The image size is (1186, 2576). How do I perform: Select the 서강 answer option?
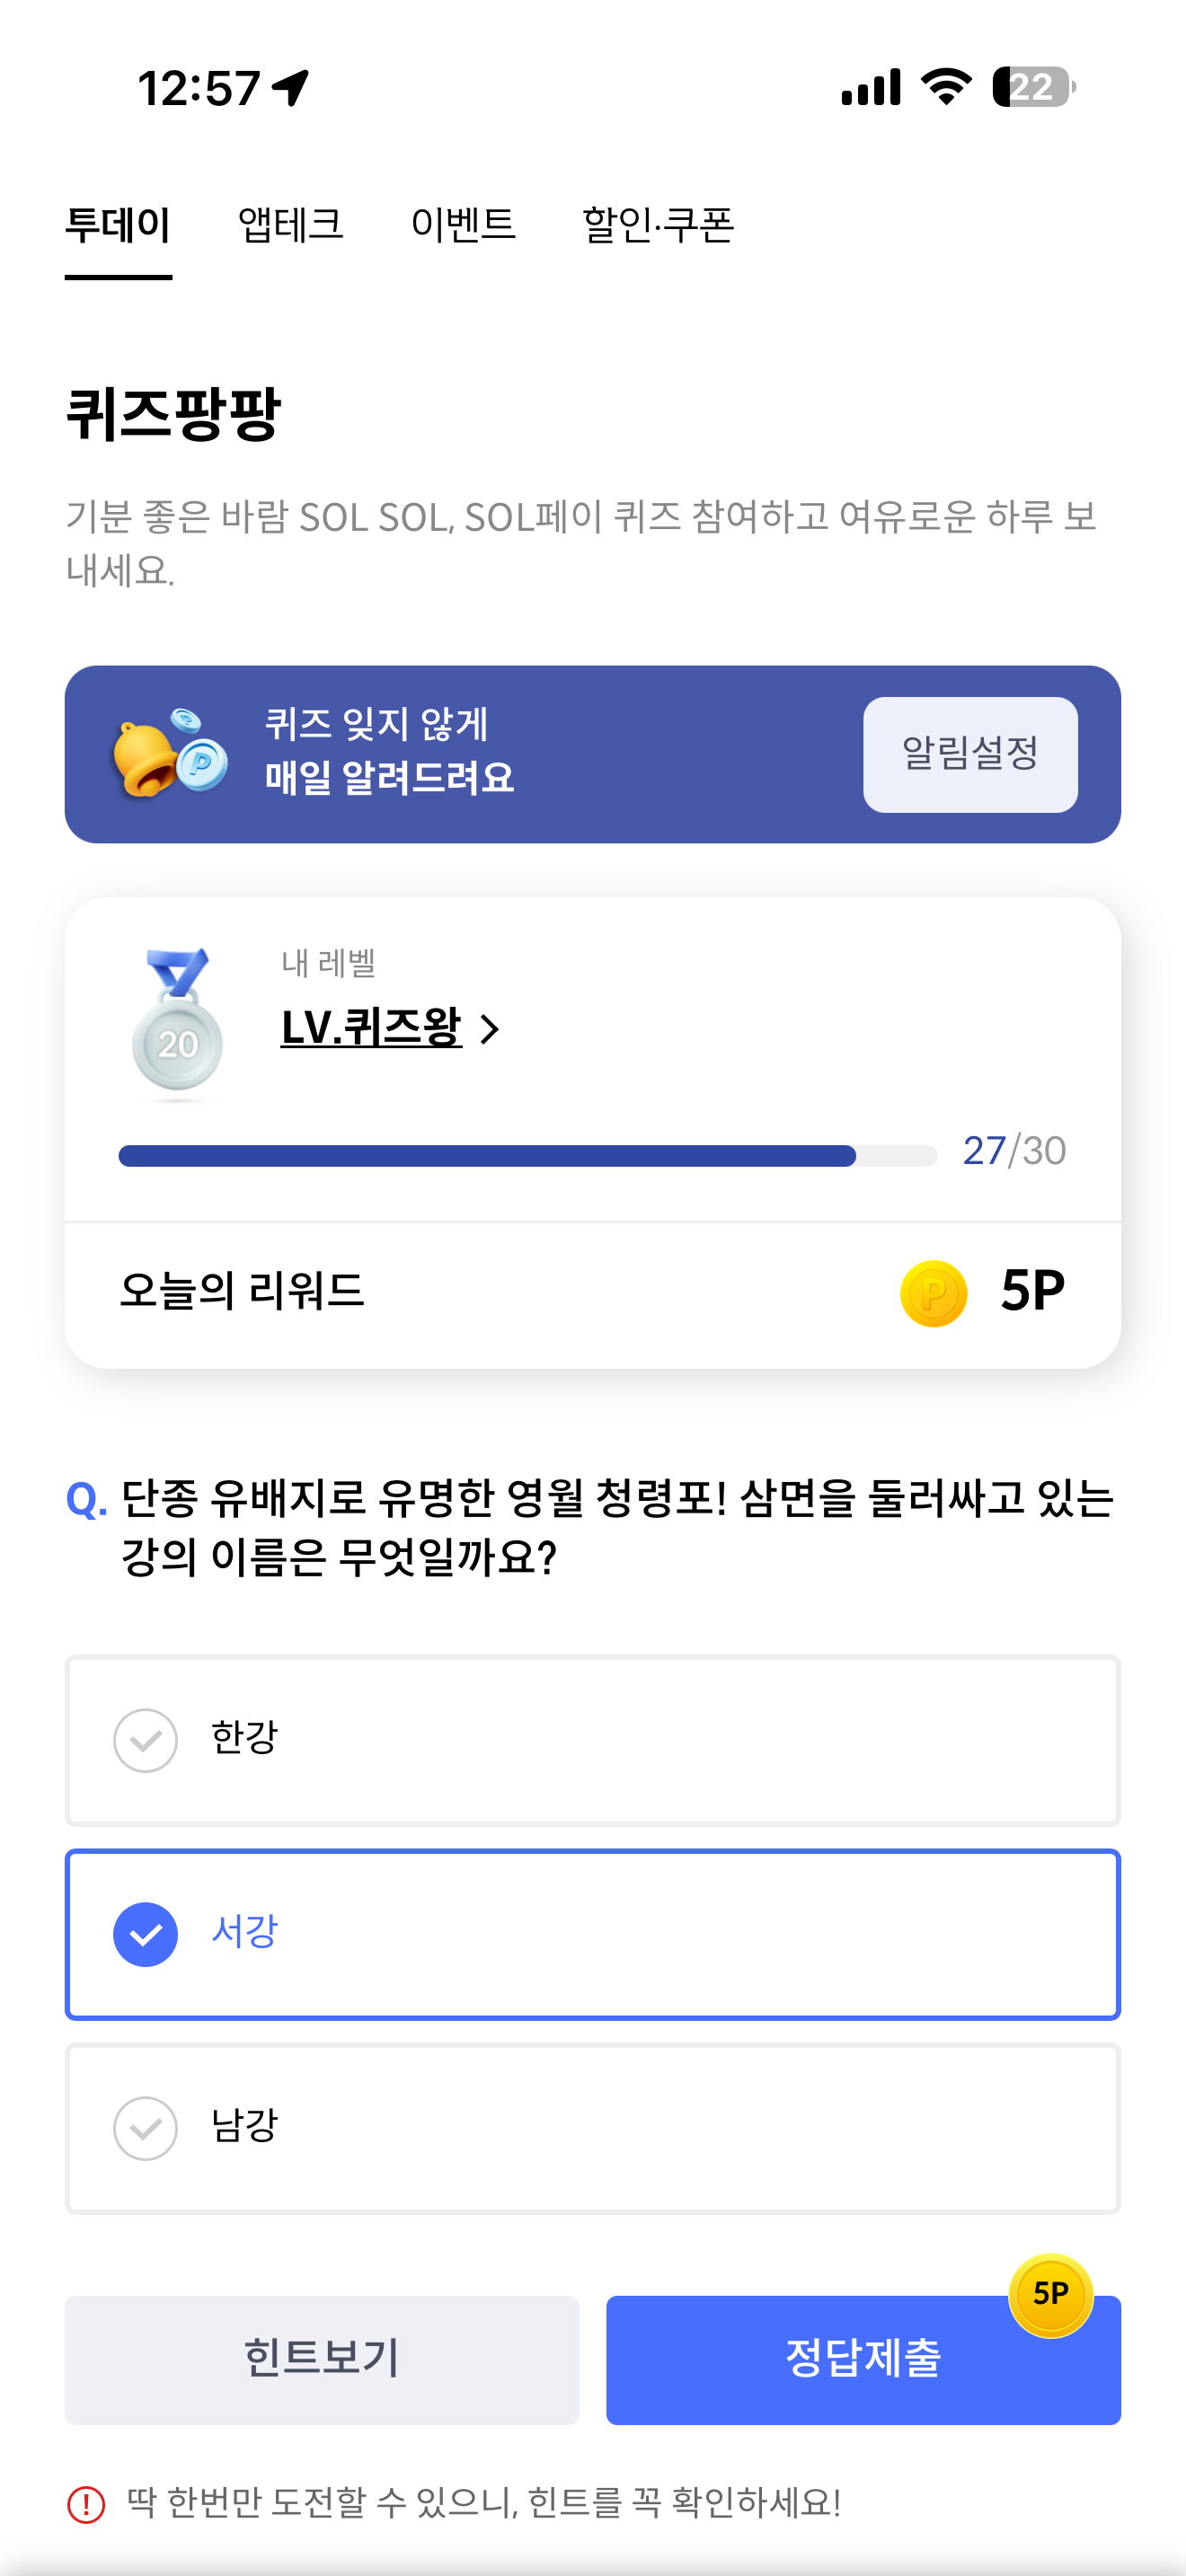point(592,1934)
